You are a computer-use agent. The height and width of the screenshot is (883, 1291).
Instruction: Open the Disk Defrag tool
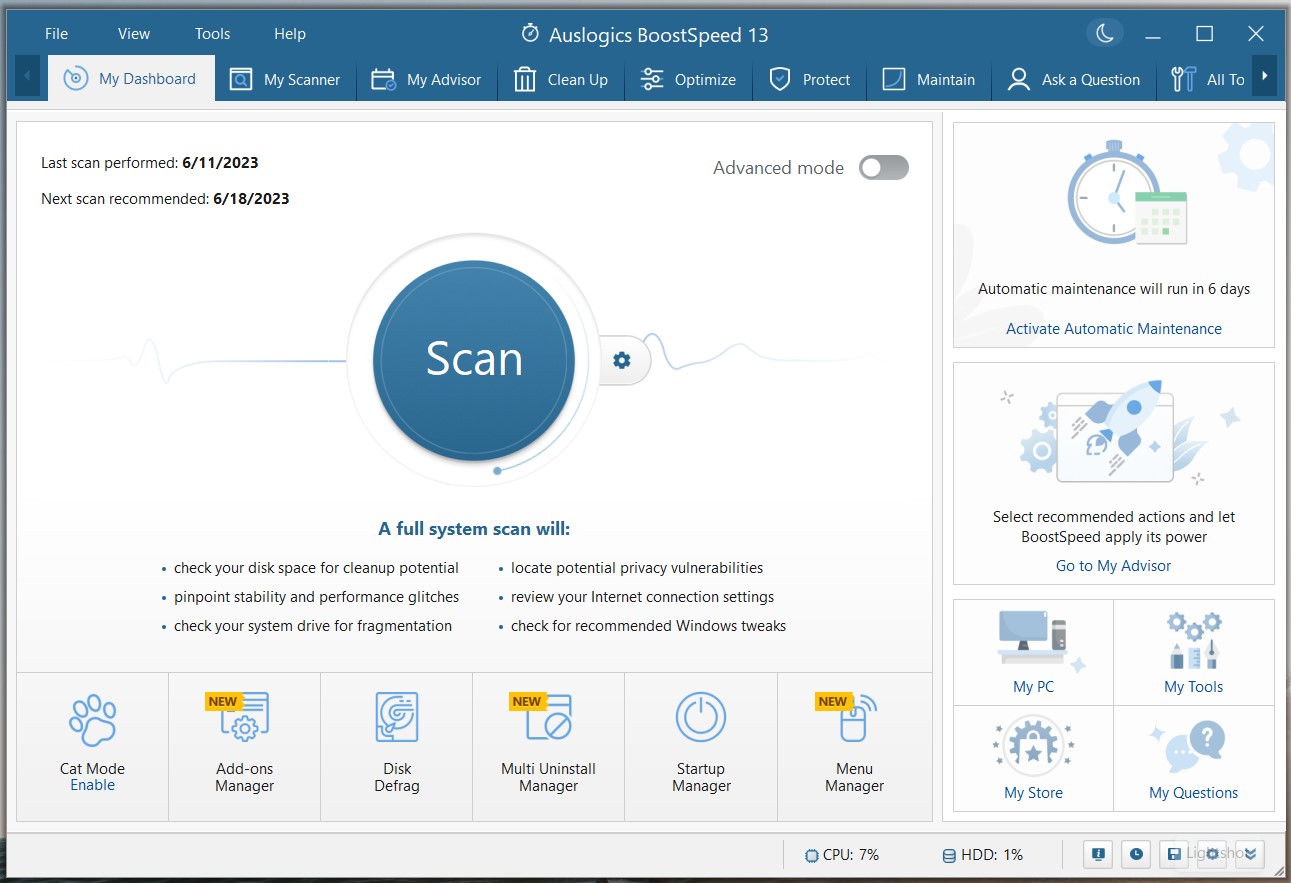(396, 745)
